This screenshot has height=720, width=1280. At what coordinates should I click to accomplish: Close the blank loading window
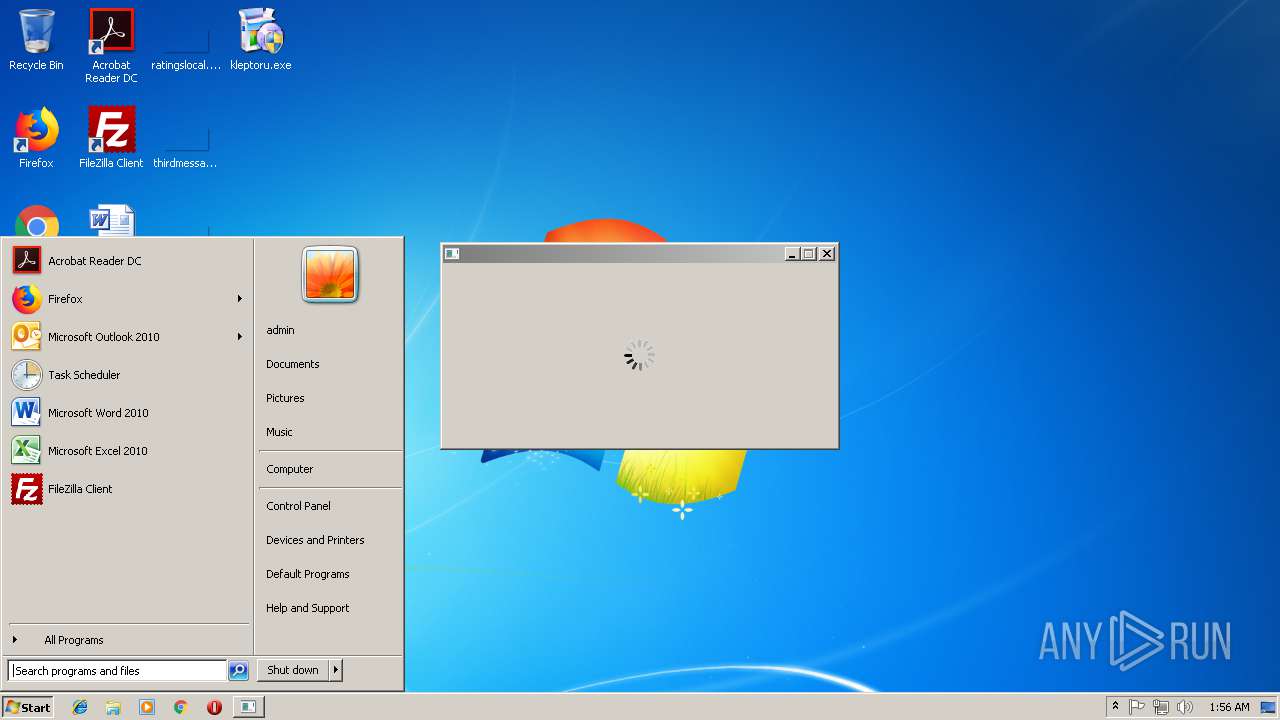[x=827, y=254]
